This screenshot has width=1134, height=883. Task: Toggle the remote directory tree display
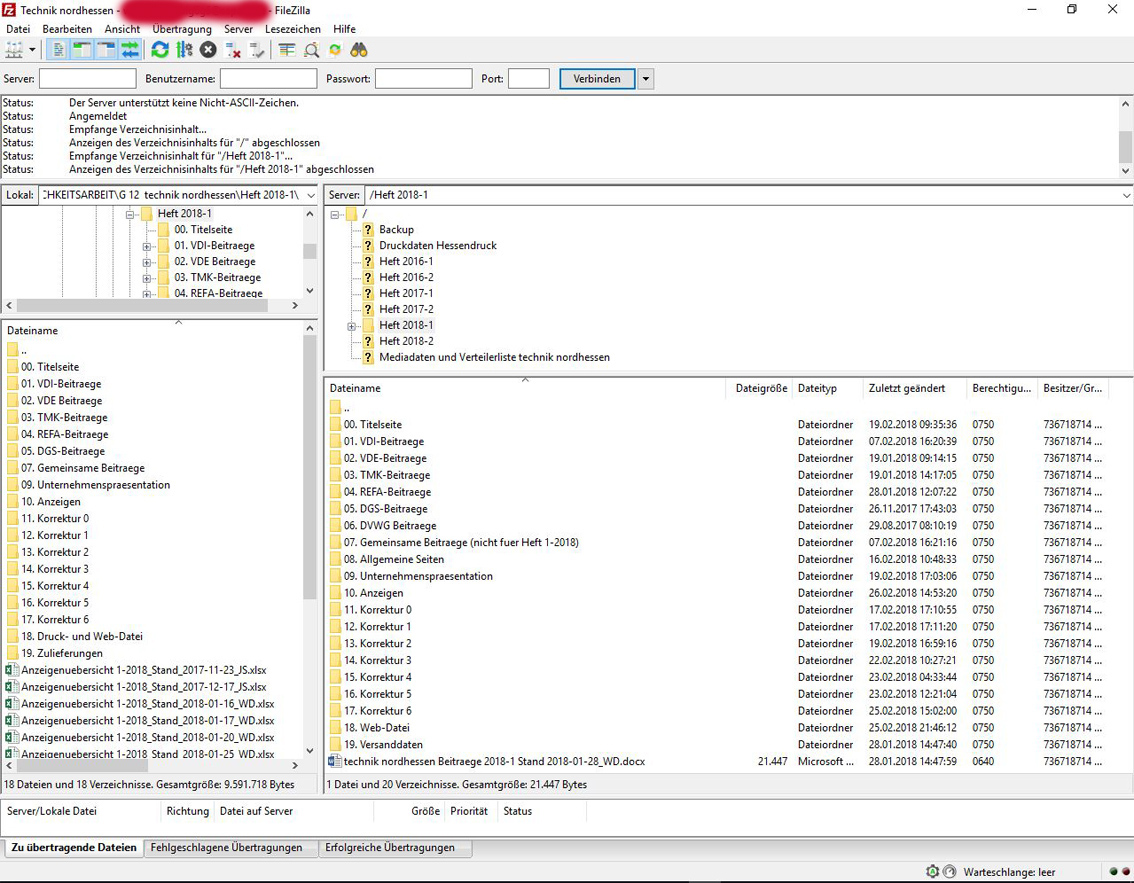[106, 50]
